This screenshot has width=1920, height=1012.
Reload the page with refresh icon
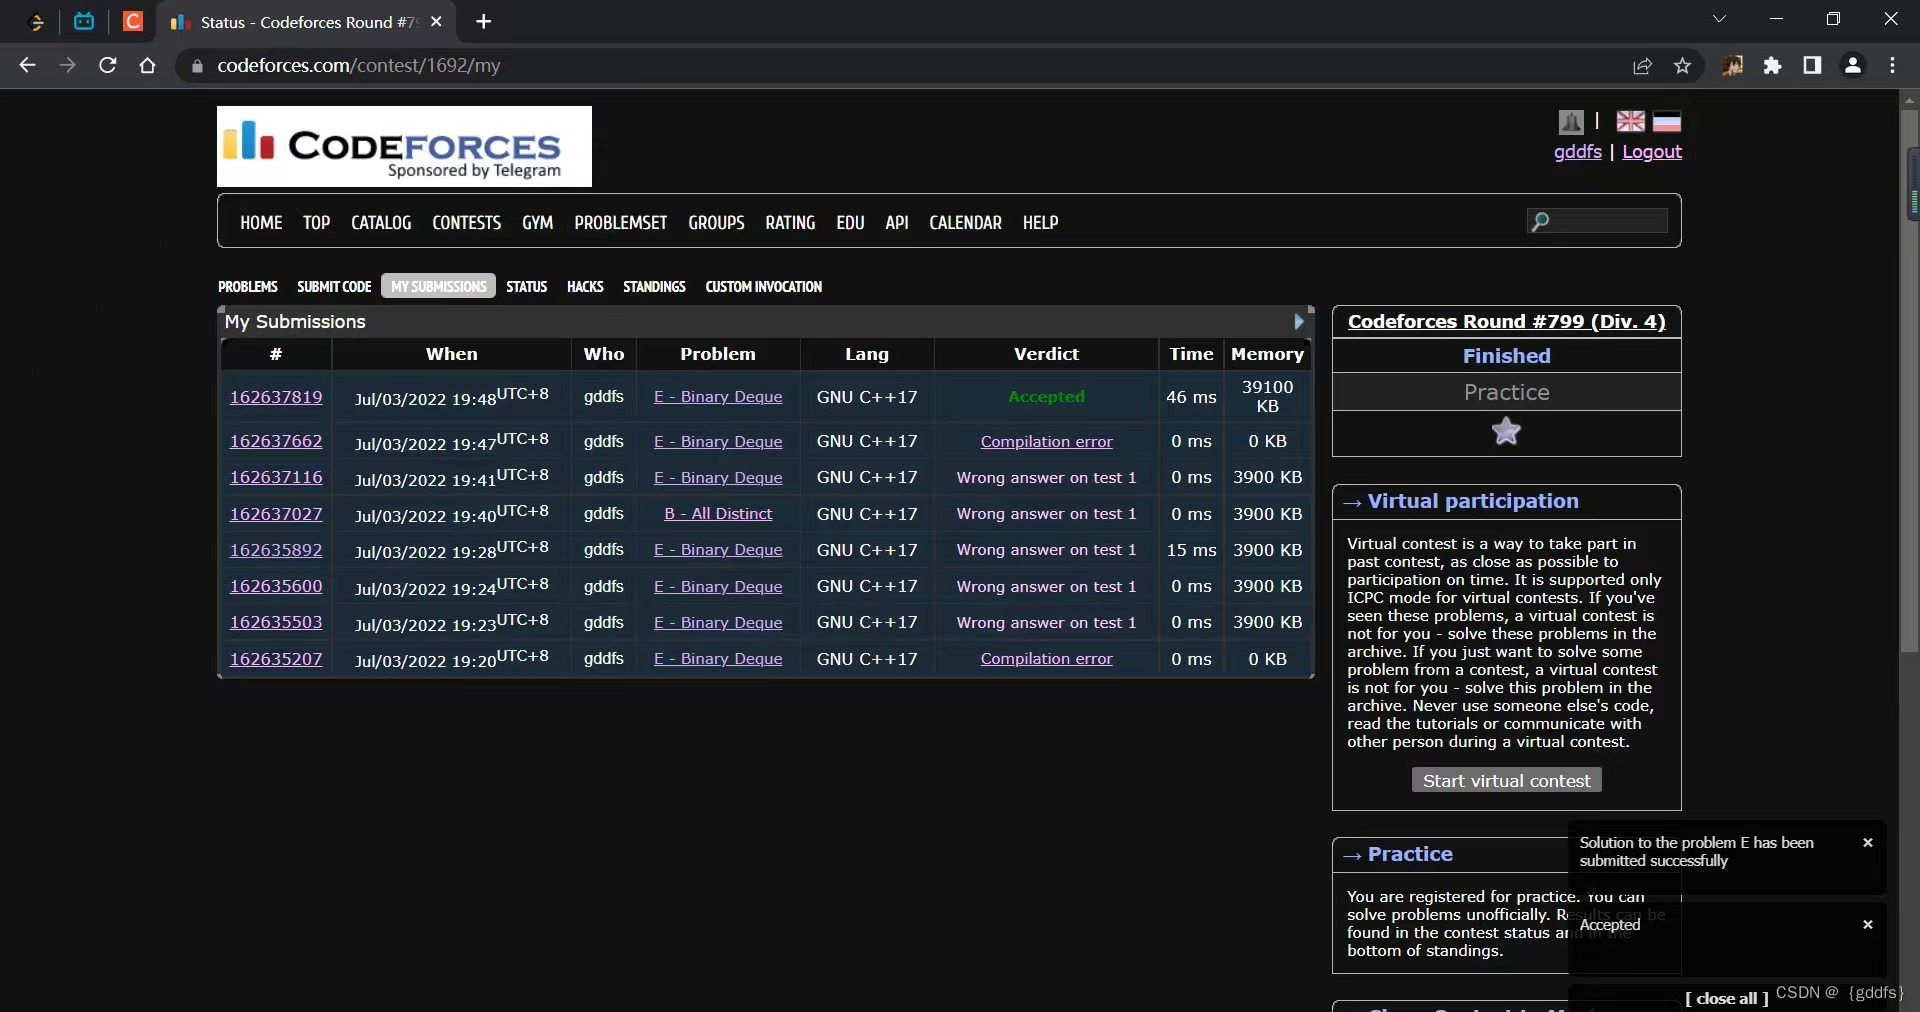107,65
